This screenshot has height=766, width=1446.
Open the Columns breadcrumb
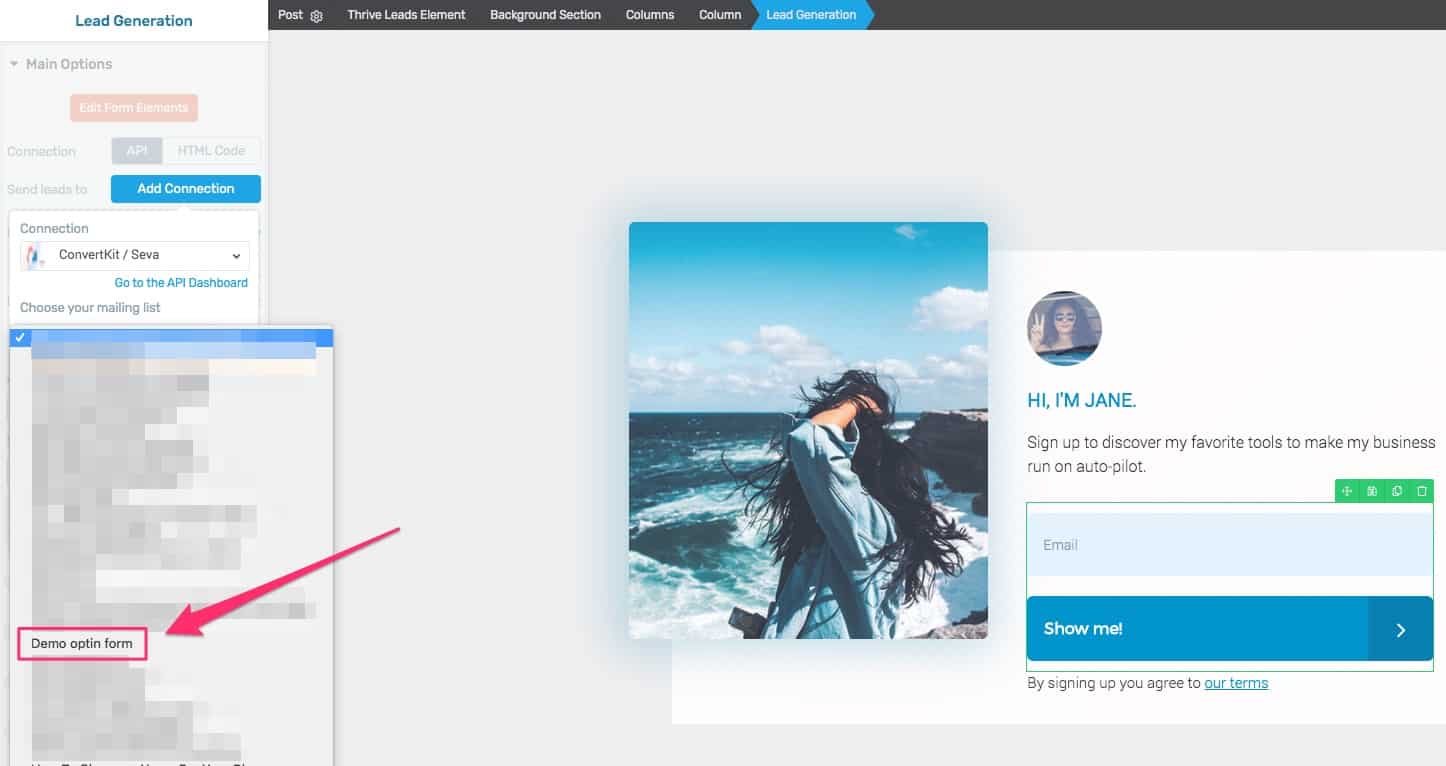[x=650, y=15]
